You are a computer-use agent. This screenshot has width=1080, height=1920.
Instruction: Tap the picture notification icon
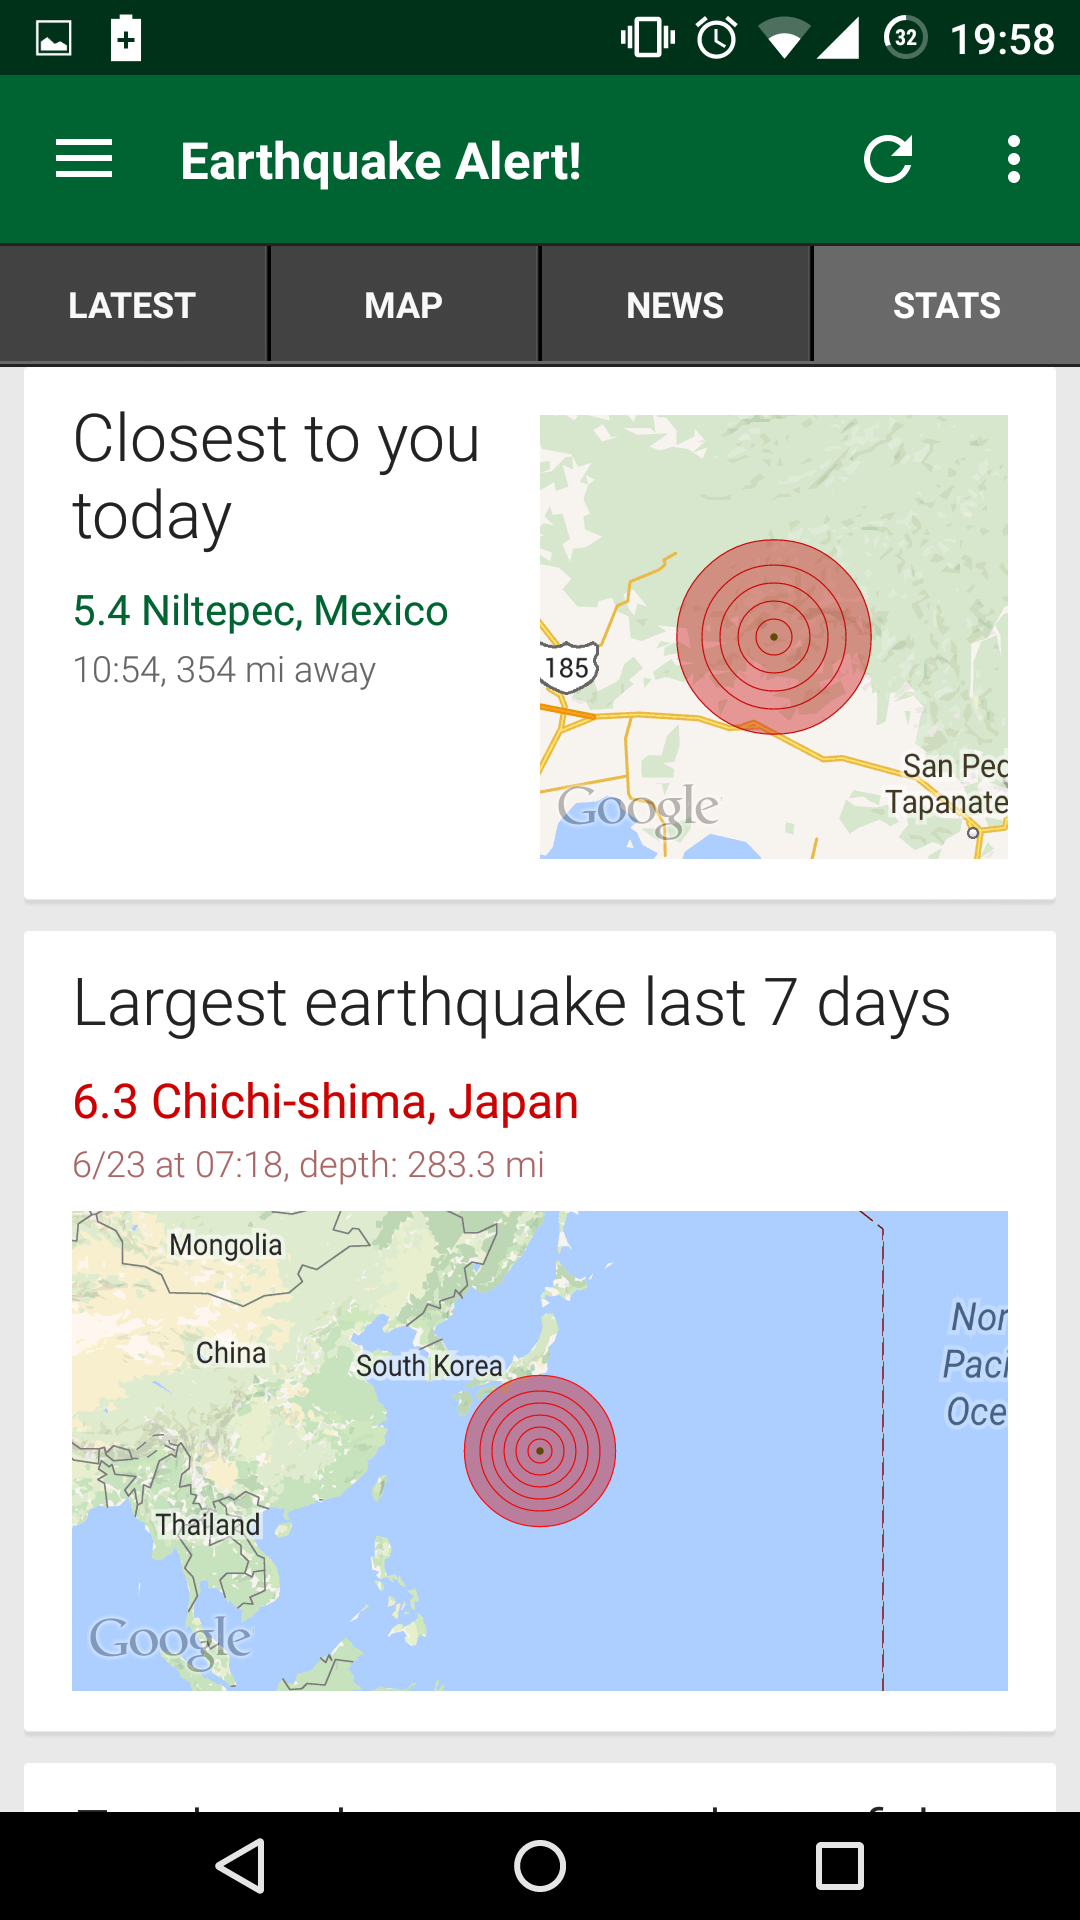(x=54, y=39)
